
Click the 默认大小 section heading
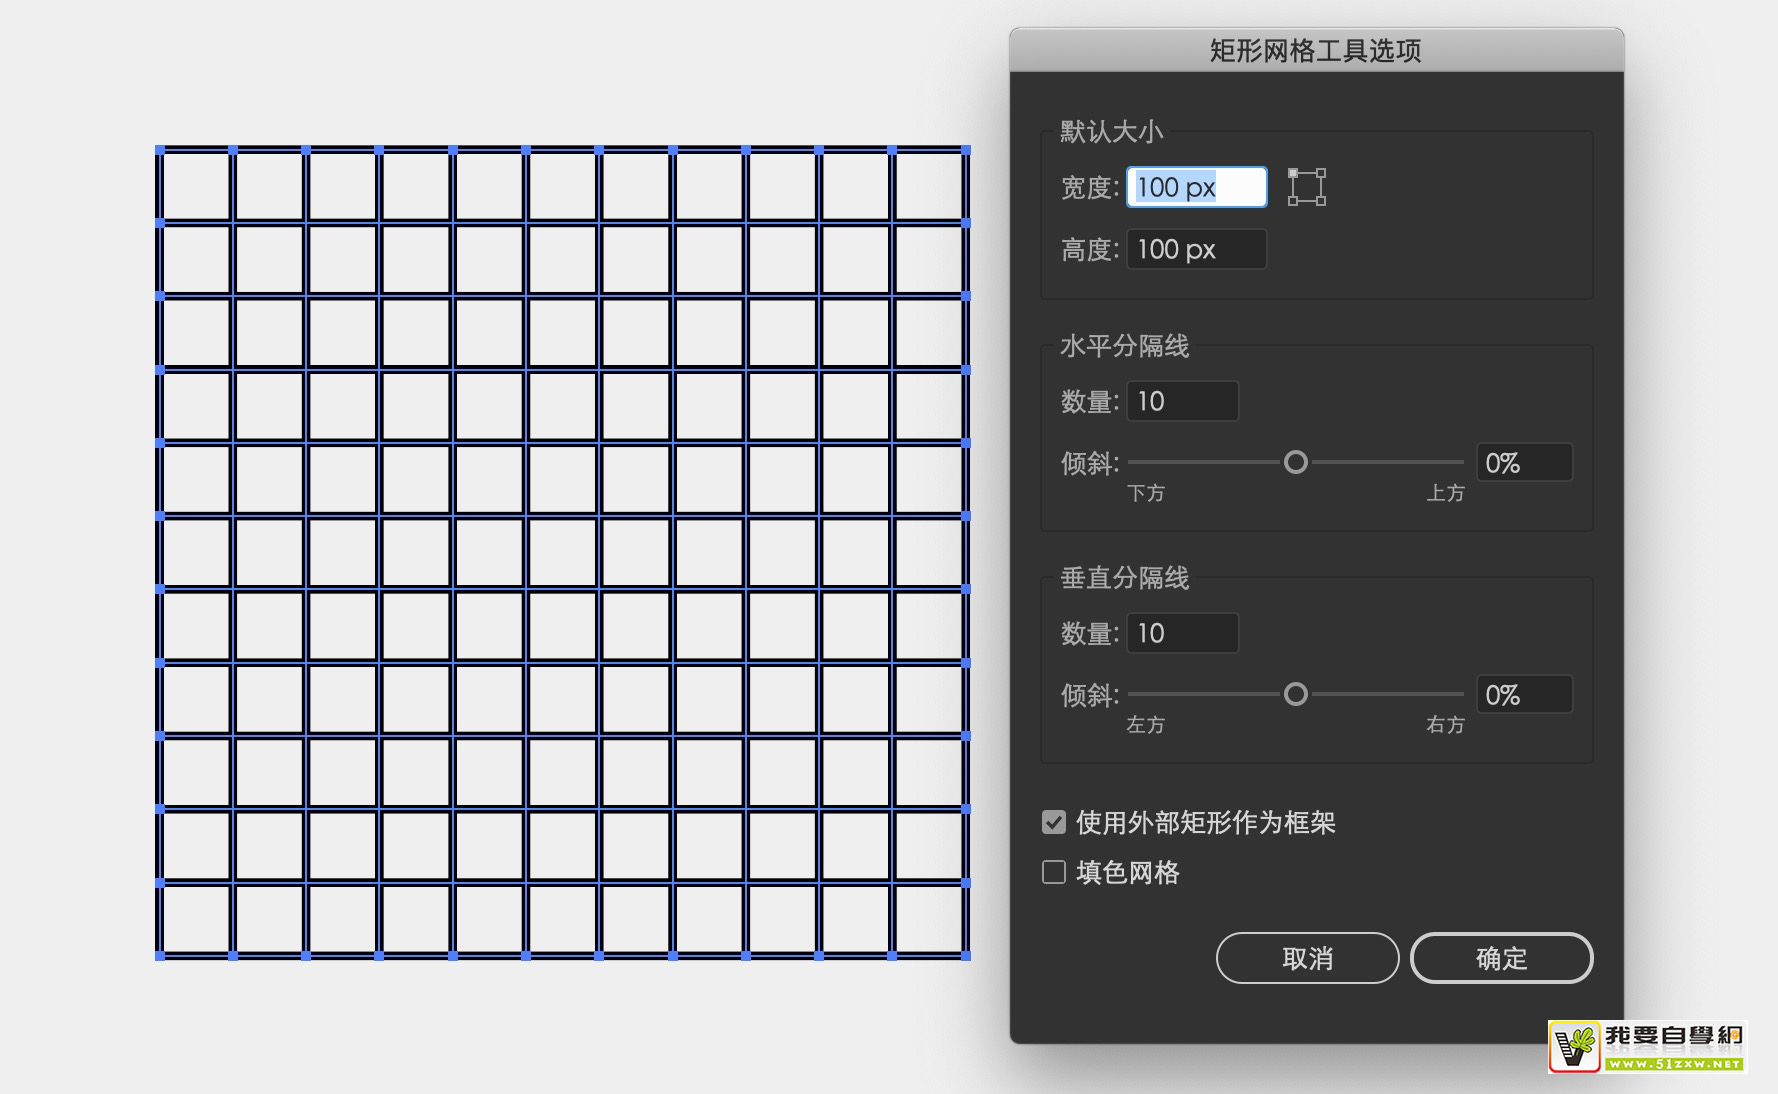pos(1111,131)
